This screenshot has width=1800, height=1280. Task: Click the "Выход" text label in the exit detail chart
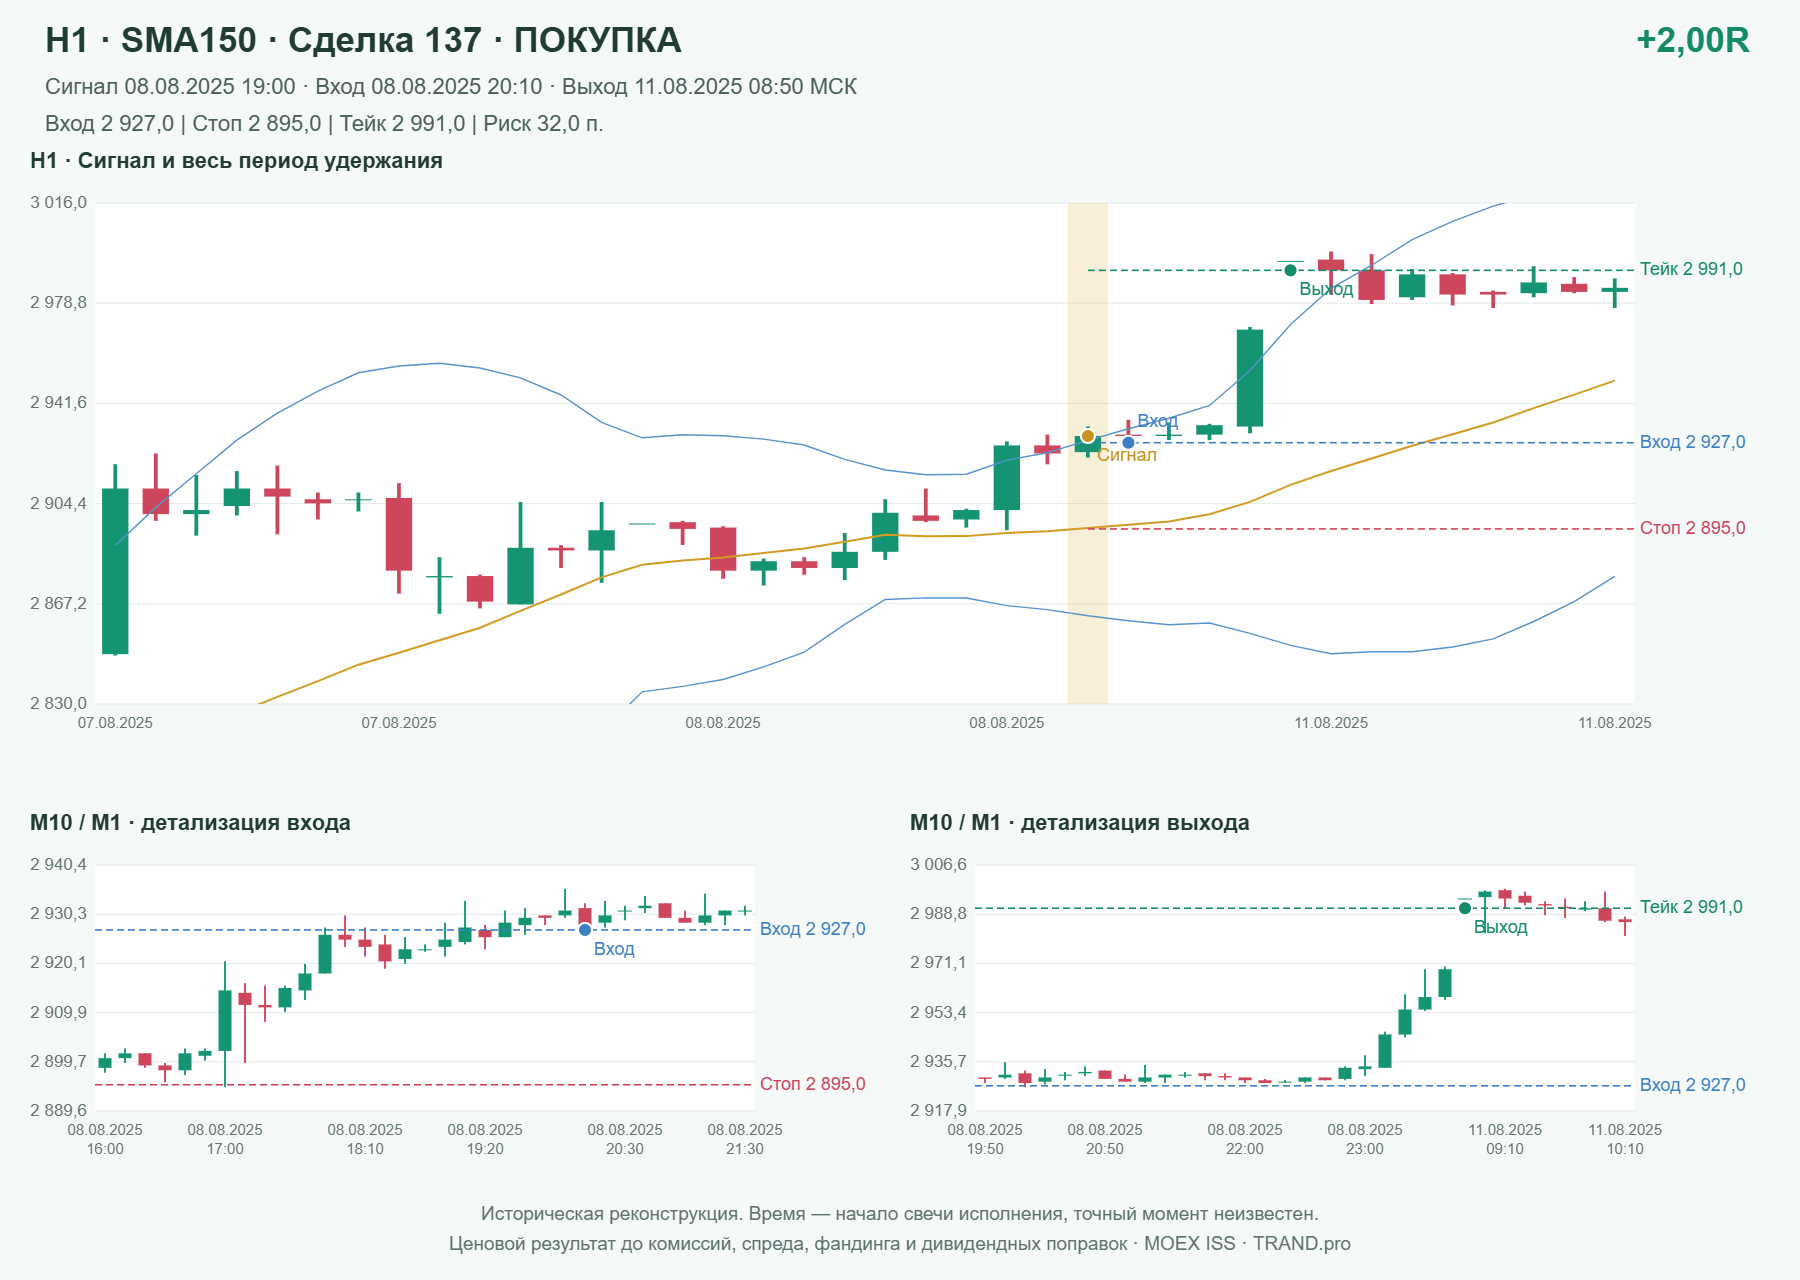[1501, 927]
